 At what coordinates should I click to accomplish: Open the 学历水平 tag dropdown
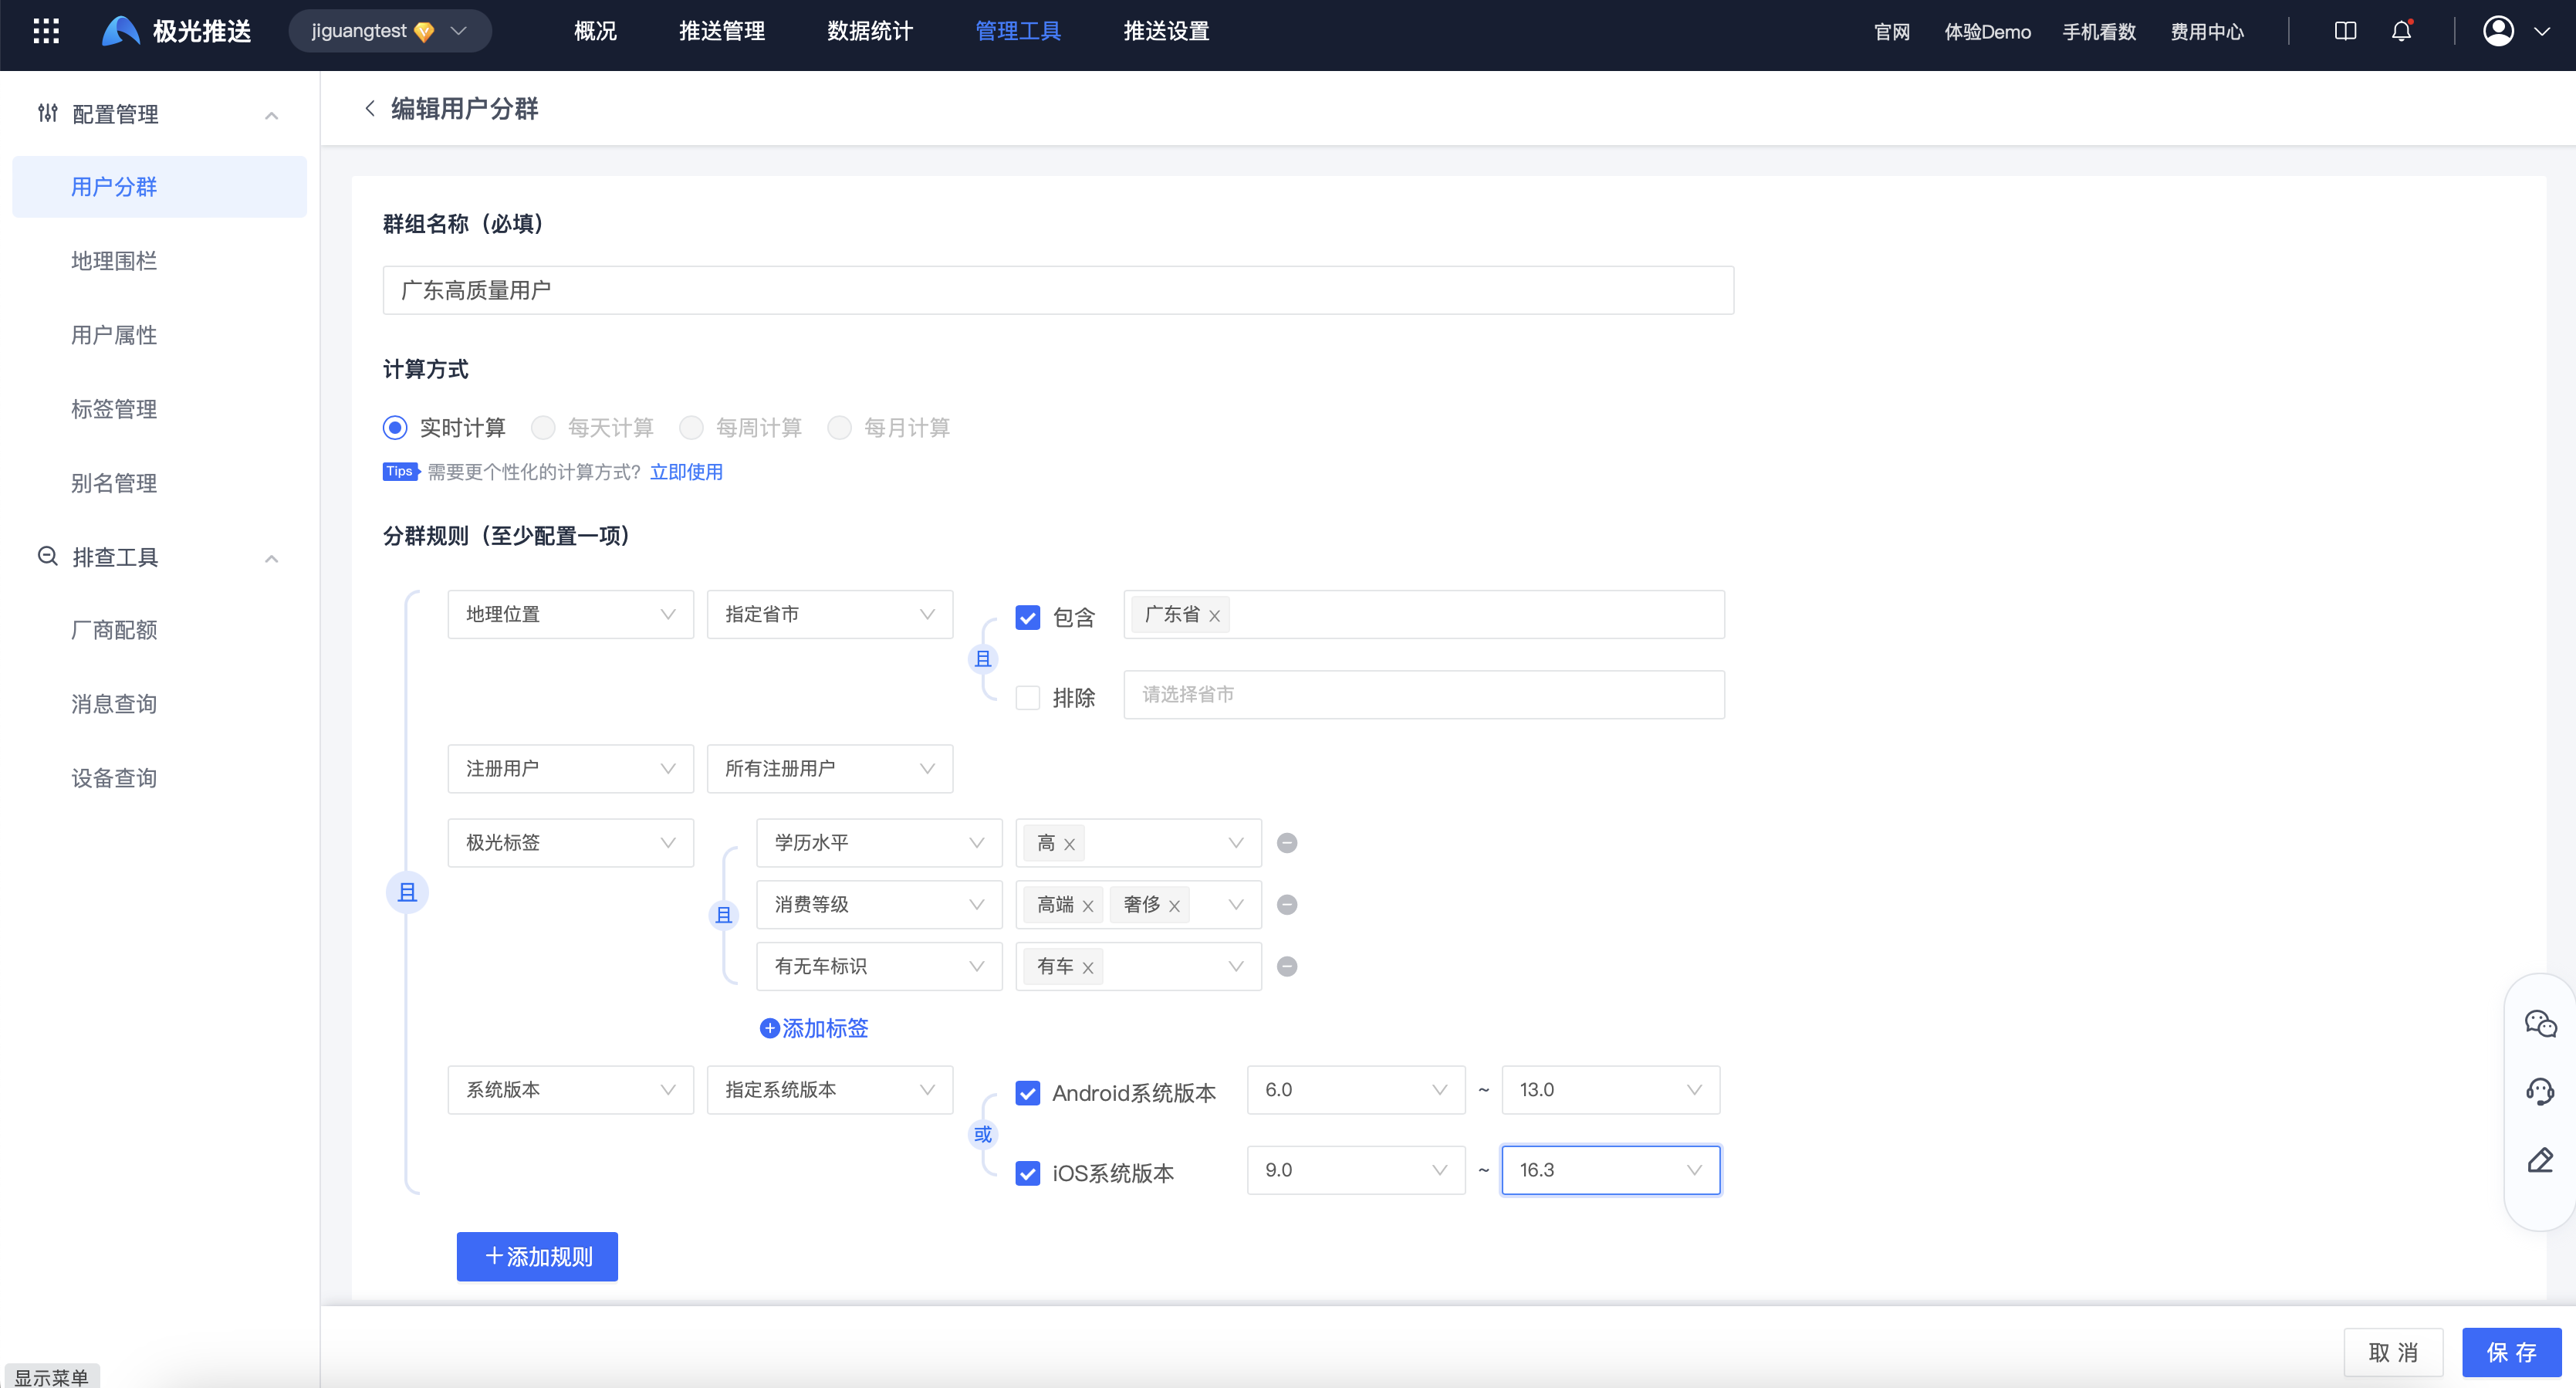tap(879, 842)
